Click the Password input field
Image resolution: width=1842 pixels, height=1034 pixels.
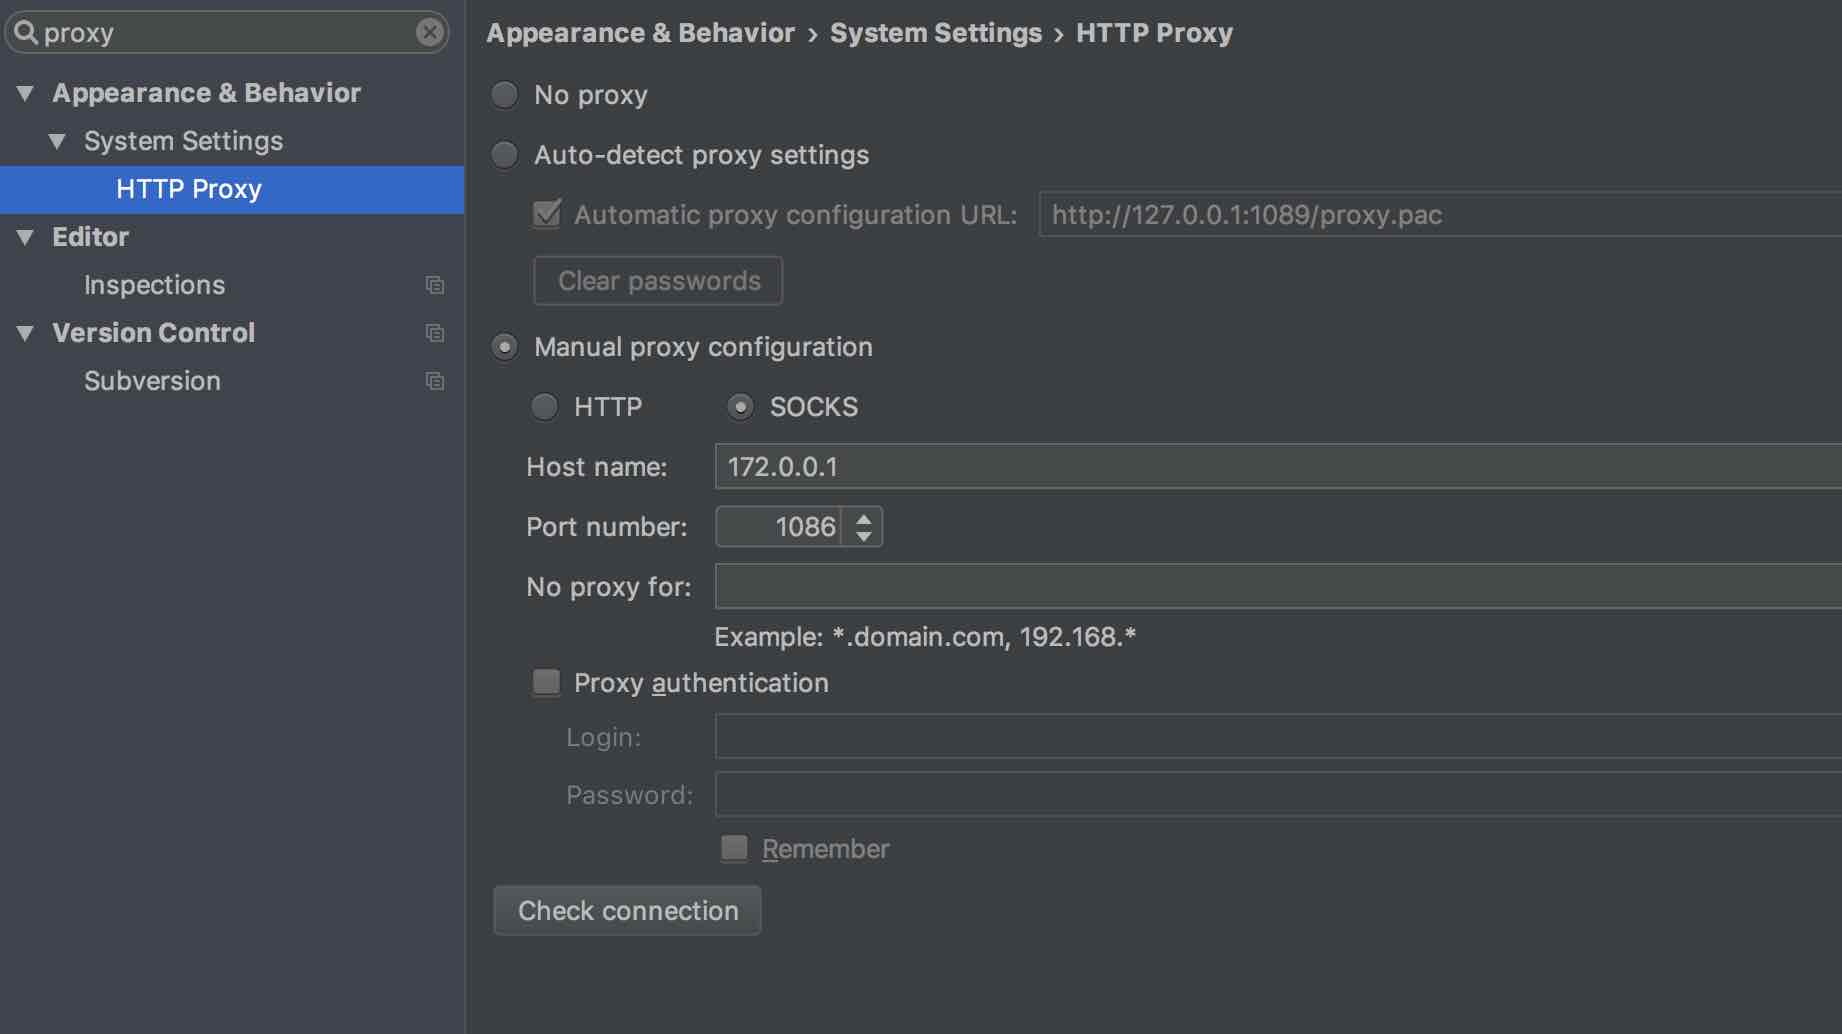(1278, 795)
